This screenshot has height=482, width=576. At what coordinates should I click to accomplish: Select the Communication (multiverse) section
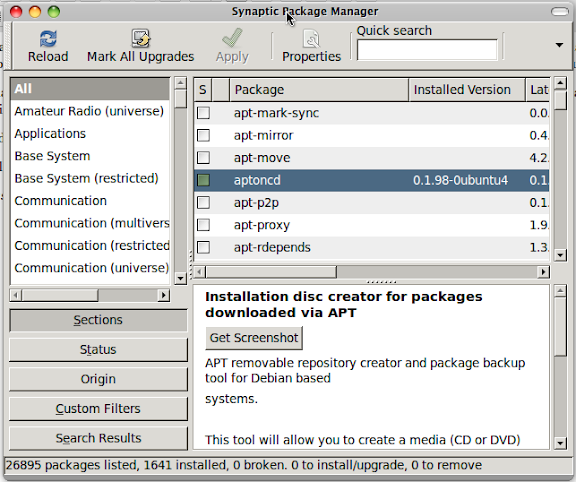pyautogui.click(x=90, y=223)
